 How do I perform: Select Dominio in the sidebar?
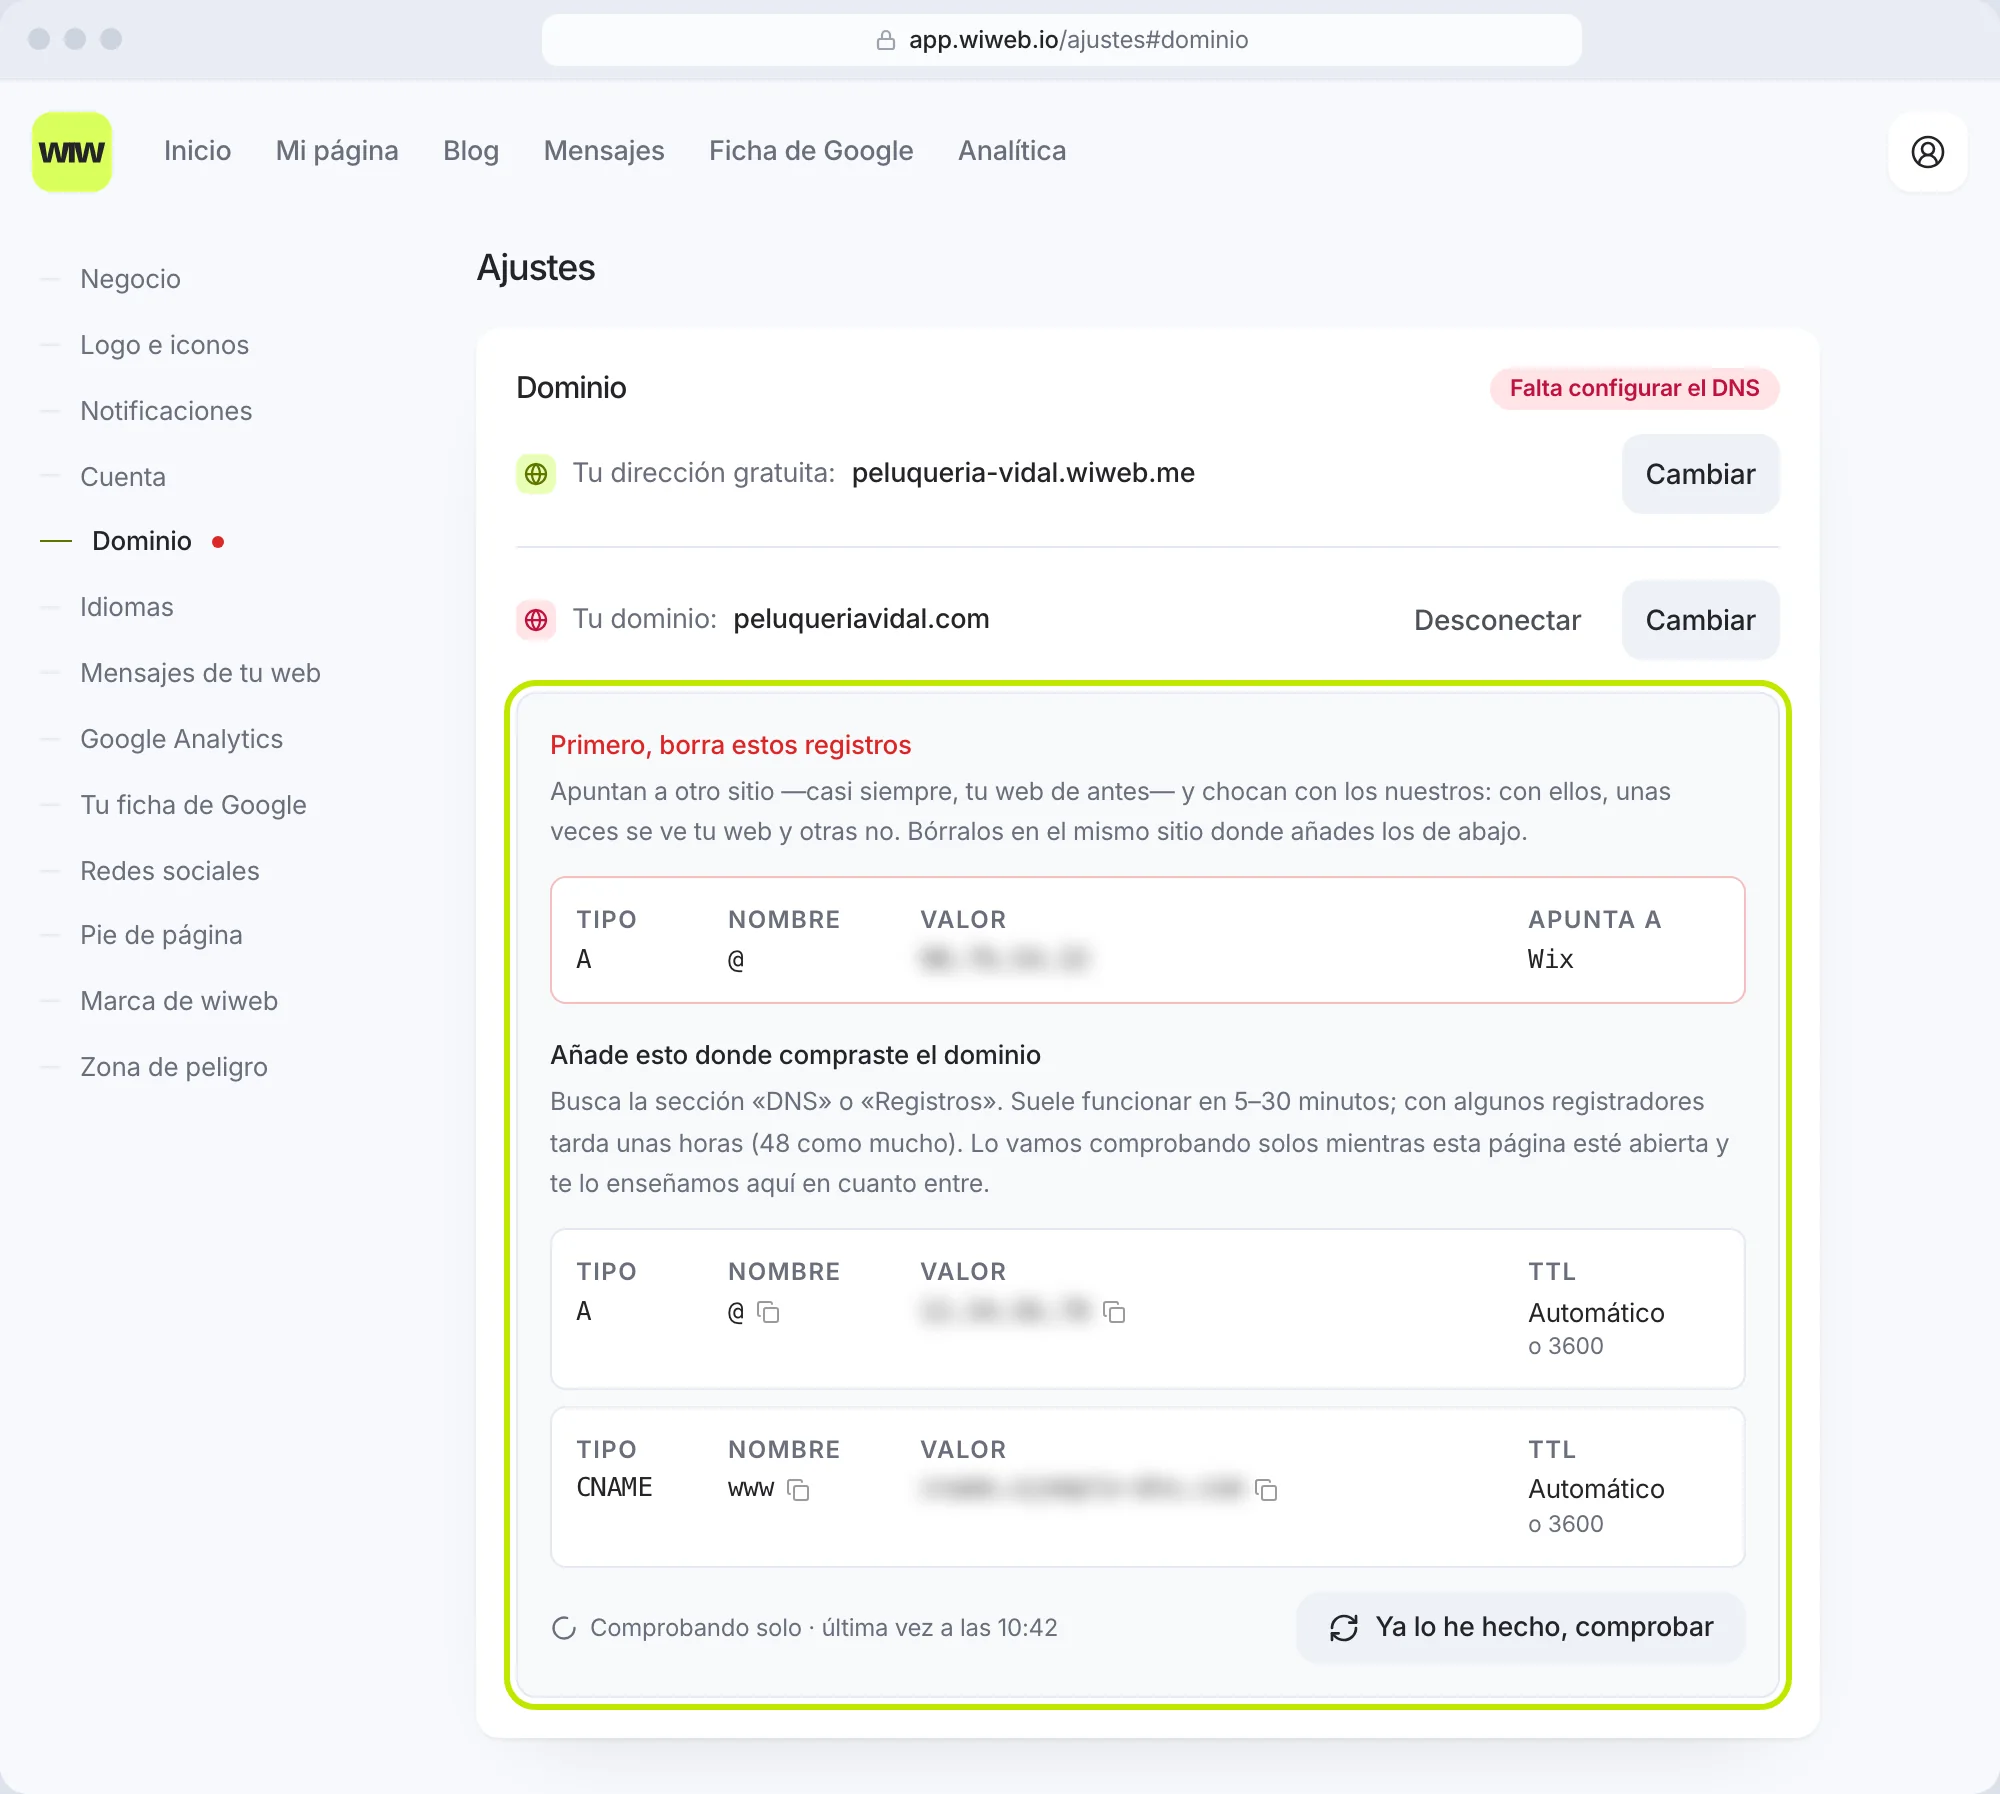click(x=142, y=541)
